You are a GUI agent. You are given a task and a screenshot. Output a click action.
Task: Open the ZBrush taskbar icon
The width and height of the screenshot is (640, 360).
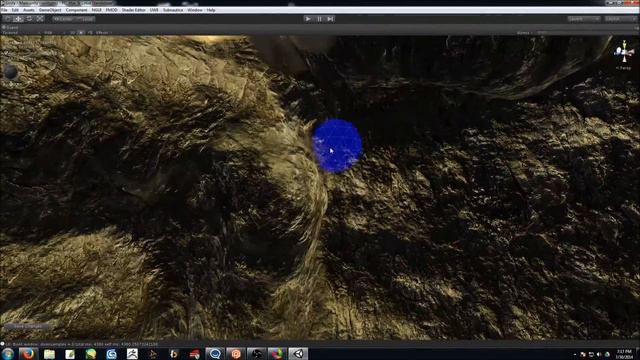click(x=132, y=354)
